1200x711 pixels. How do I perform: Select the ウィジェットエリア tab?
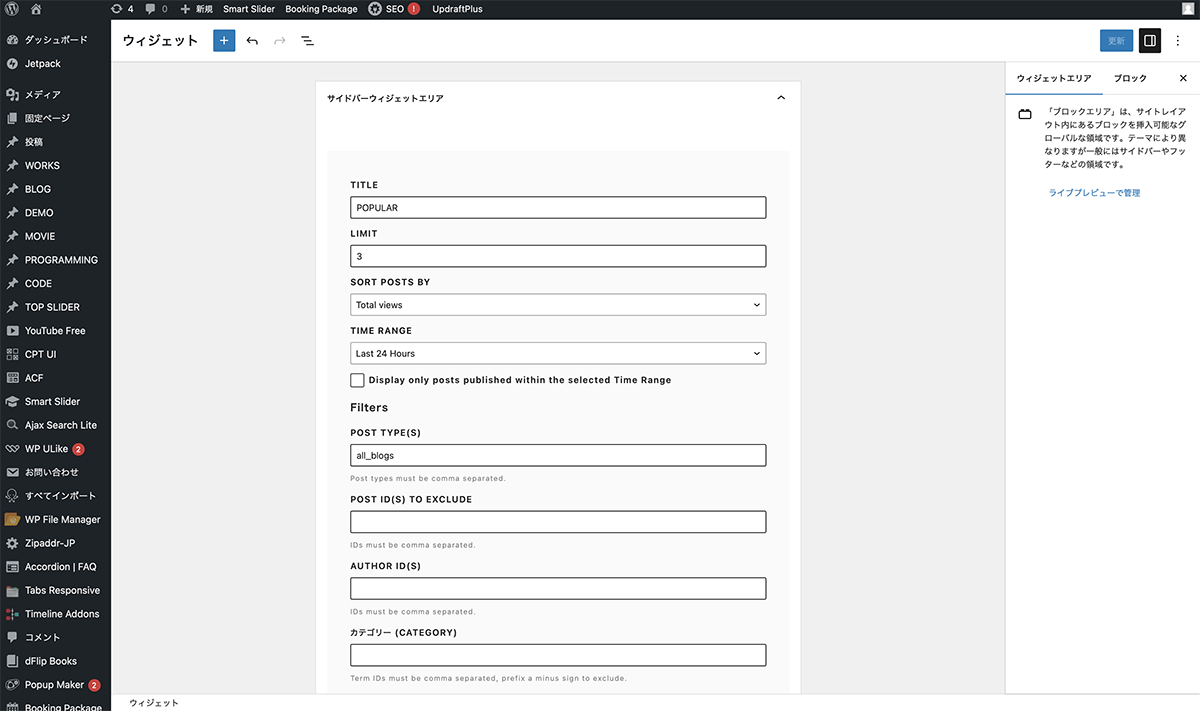click(x=1053, y=78)
